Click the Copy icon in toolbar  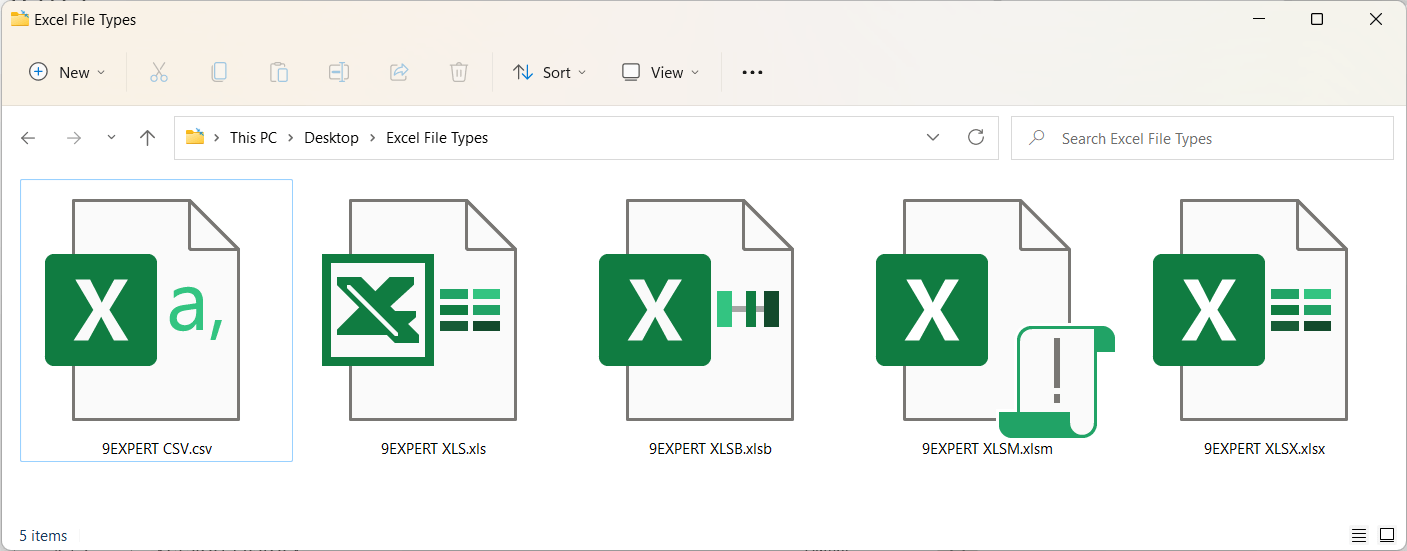click(x=218, y=72)
